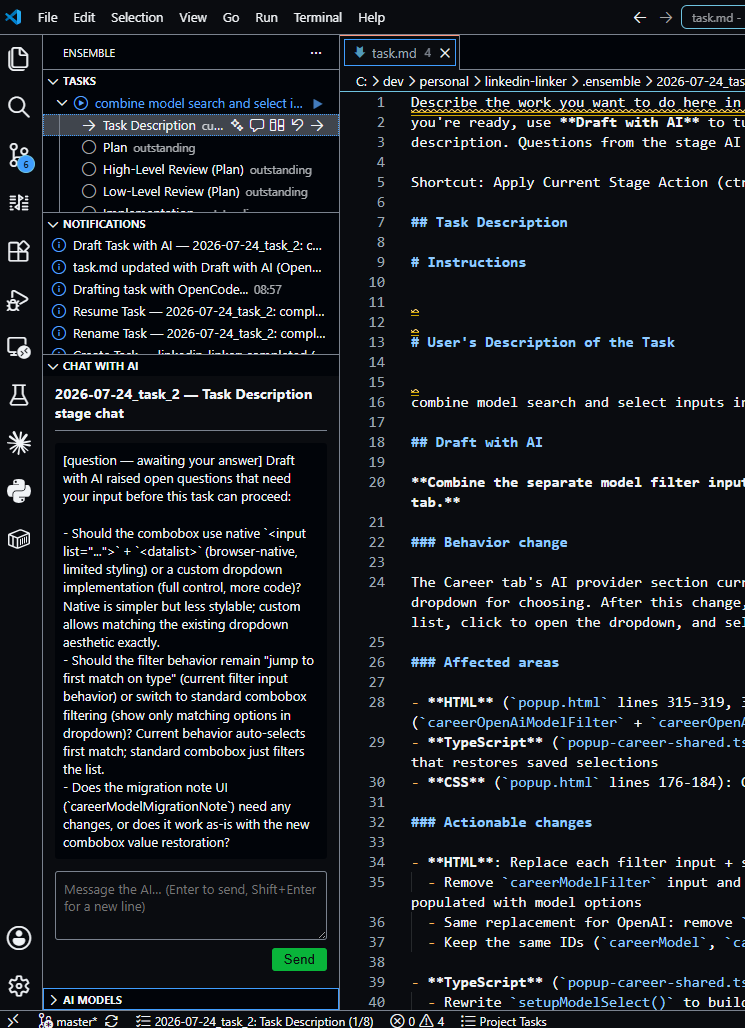Click editor line 18 '## Draft with AI' heading

point(477,443)
